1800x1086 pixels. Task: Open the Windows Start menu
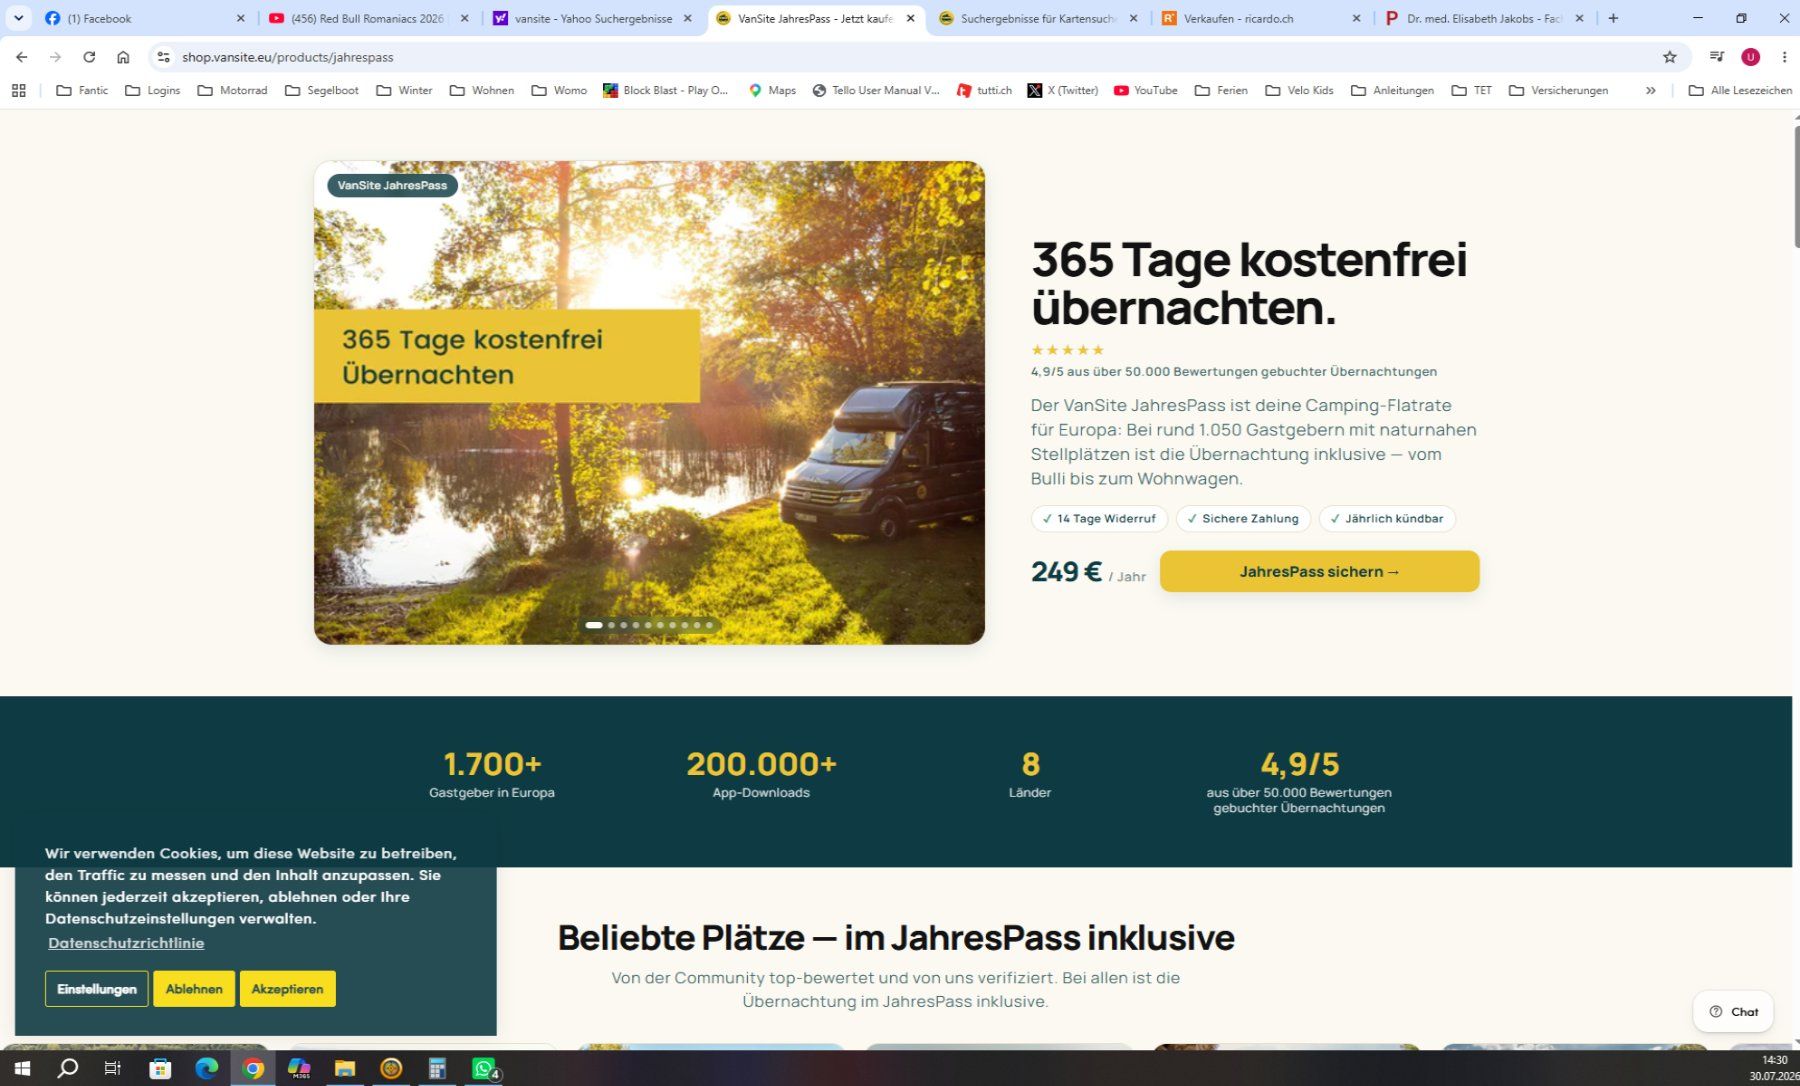pyautogui.click(x=22, y=1068)
